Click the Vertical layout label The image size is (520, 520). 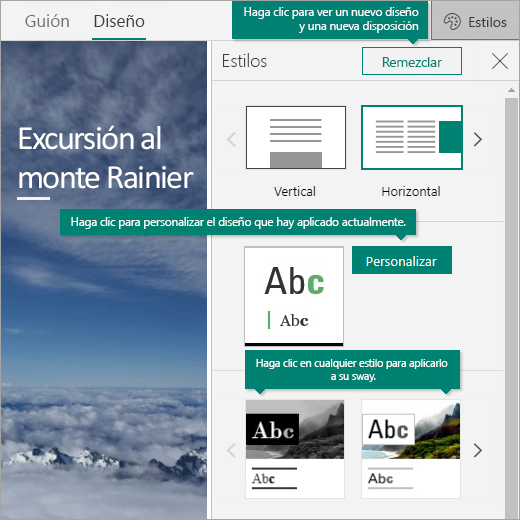(295, 191)
